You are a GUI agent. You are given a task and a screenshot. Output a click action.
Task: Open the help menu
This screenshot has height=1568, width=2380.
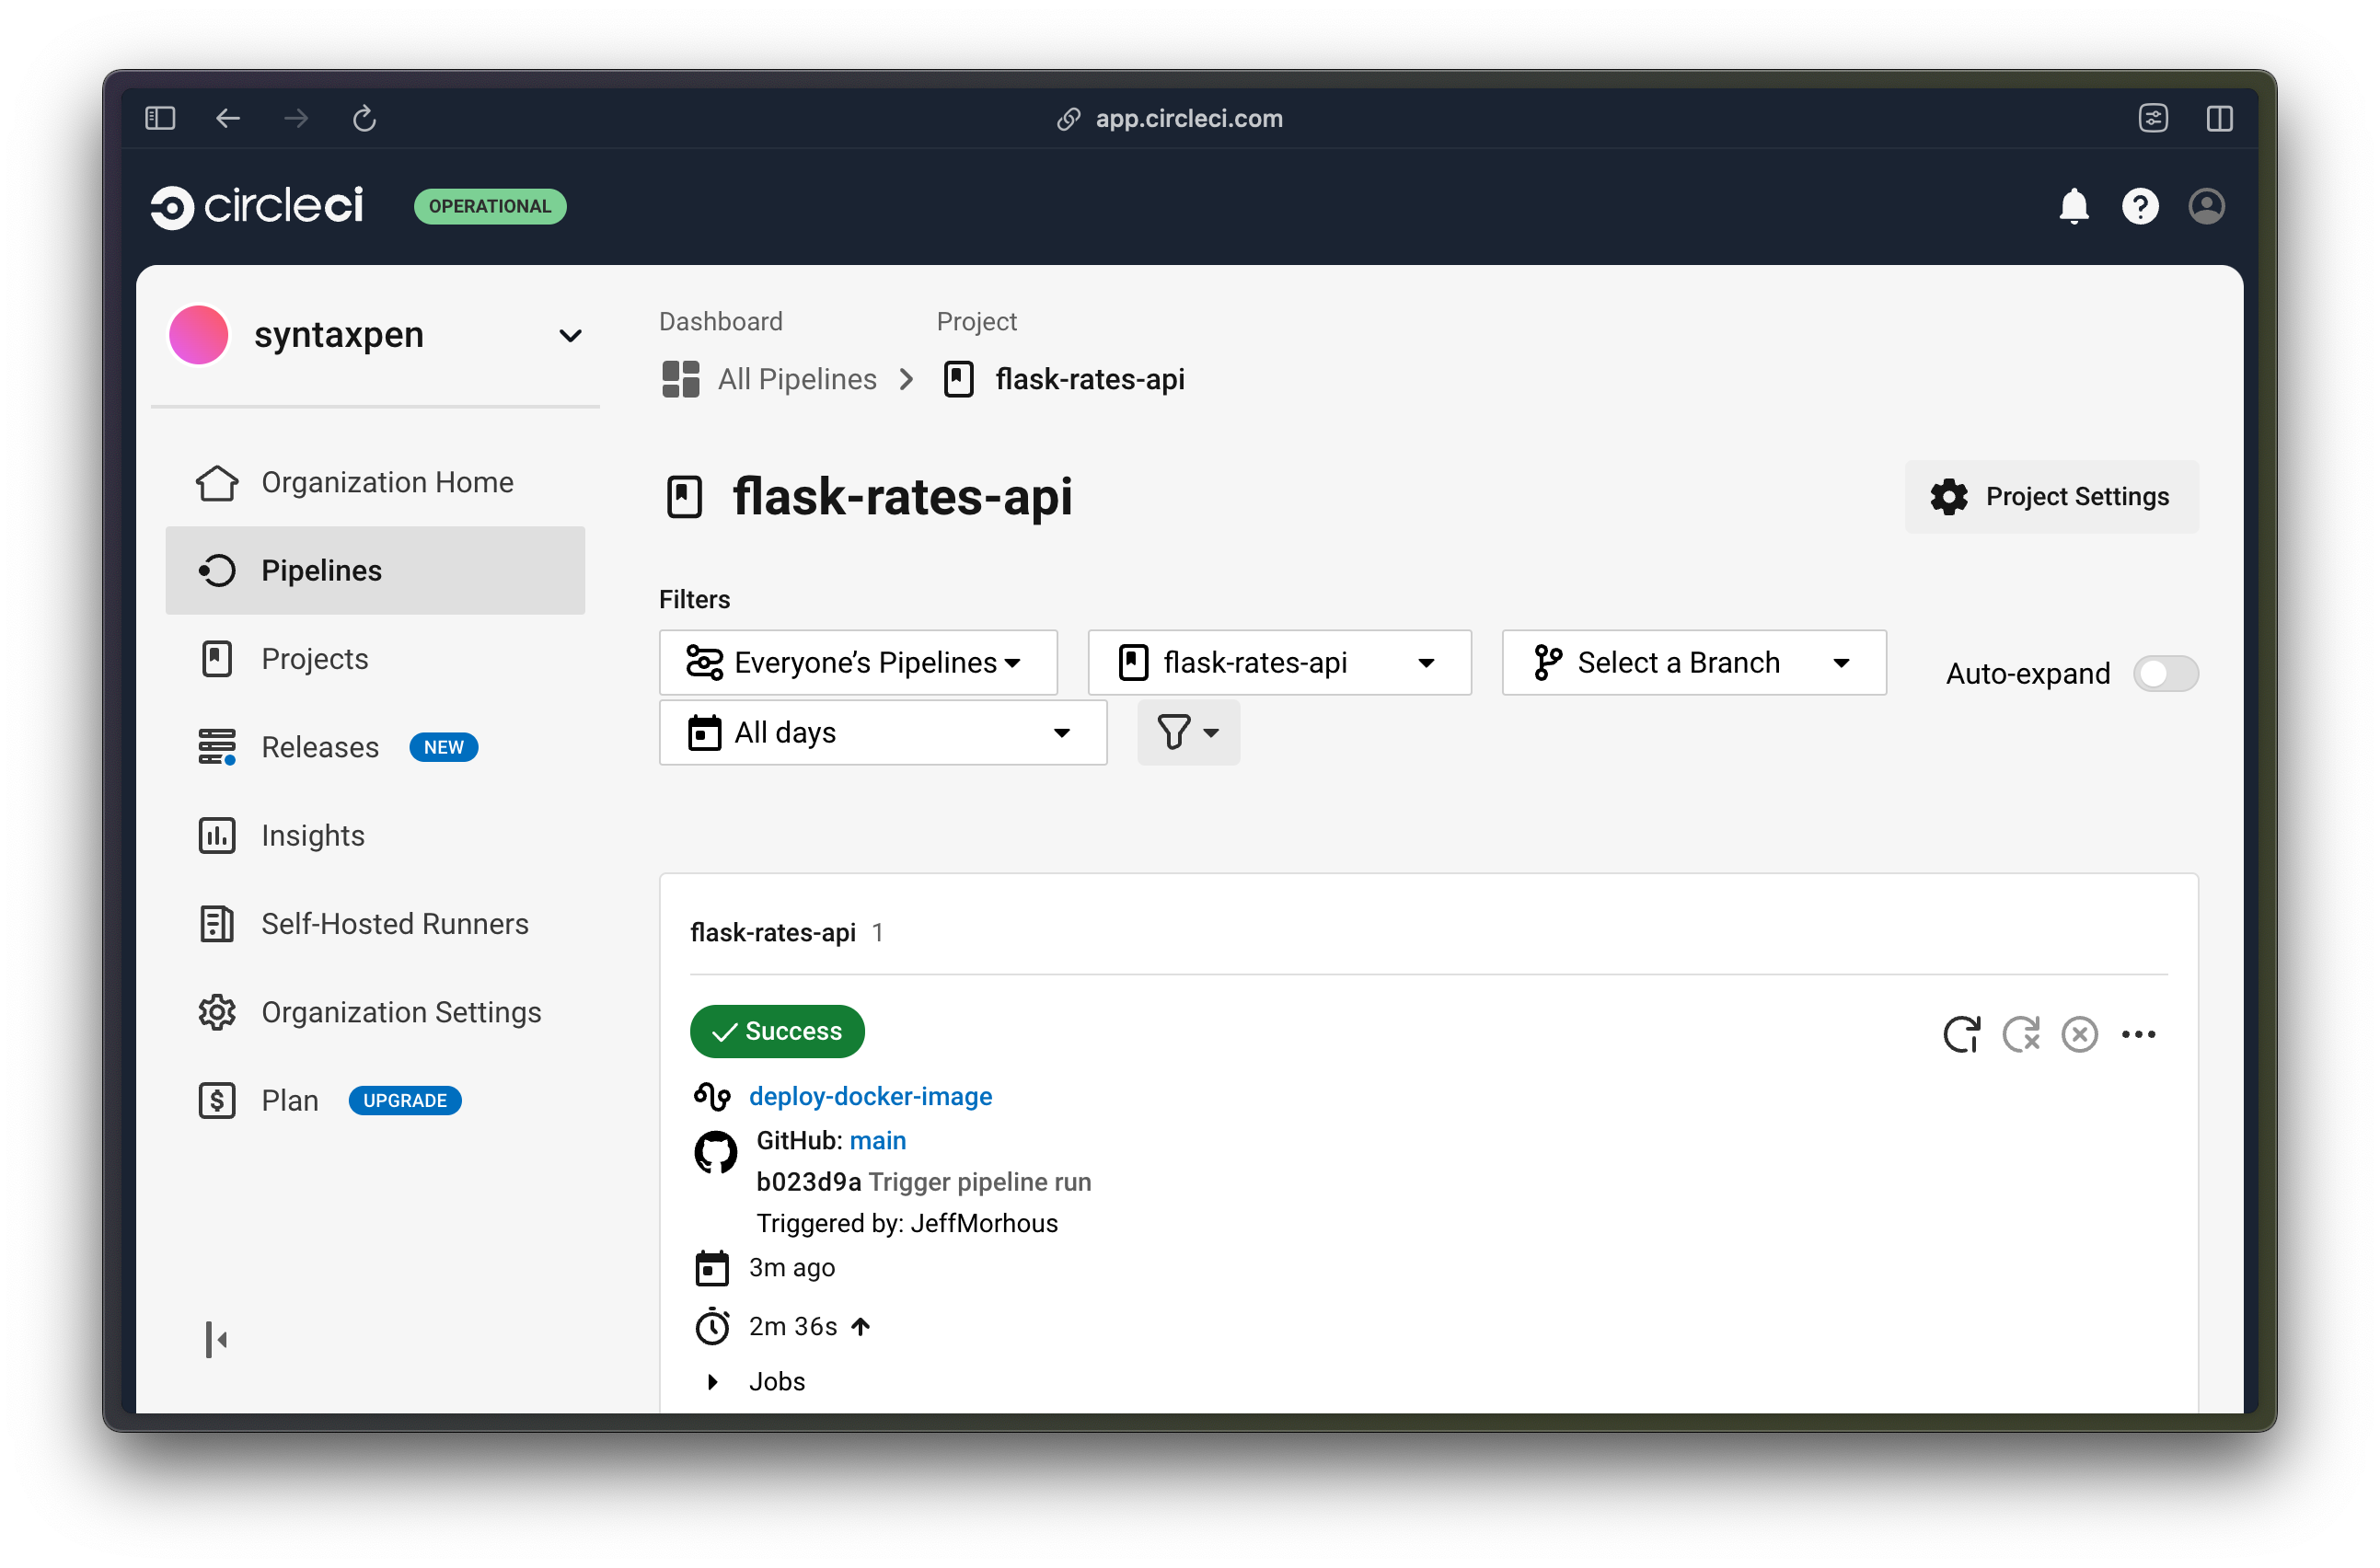pyautogui.click(x=2140, y=206)
